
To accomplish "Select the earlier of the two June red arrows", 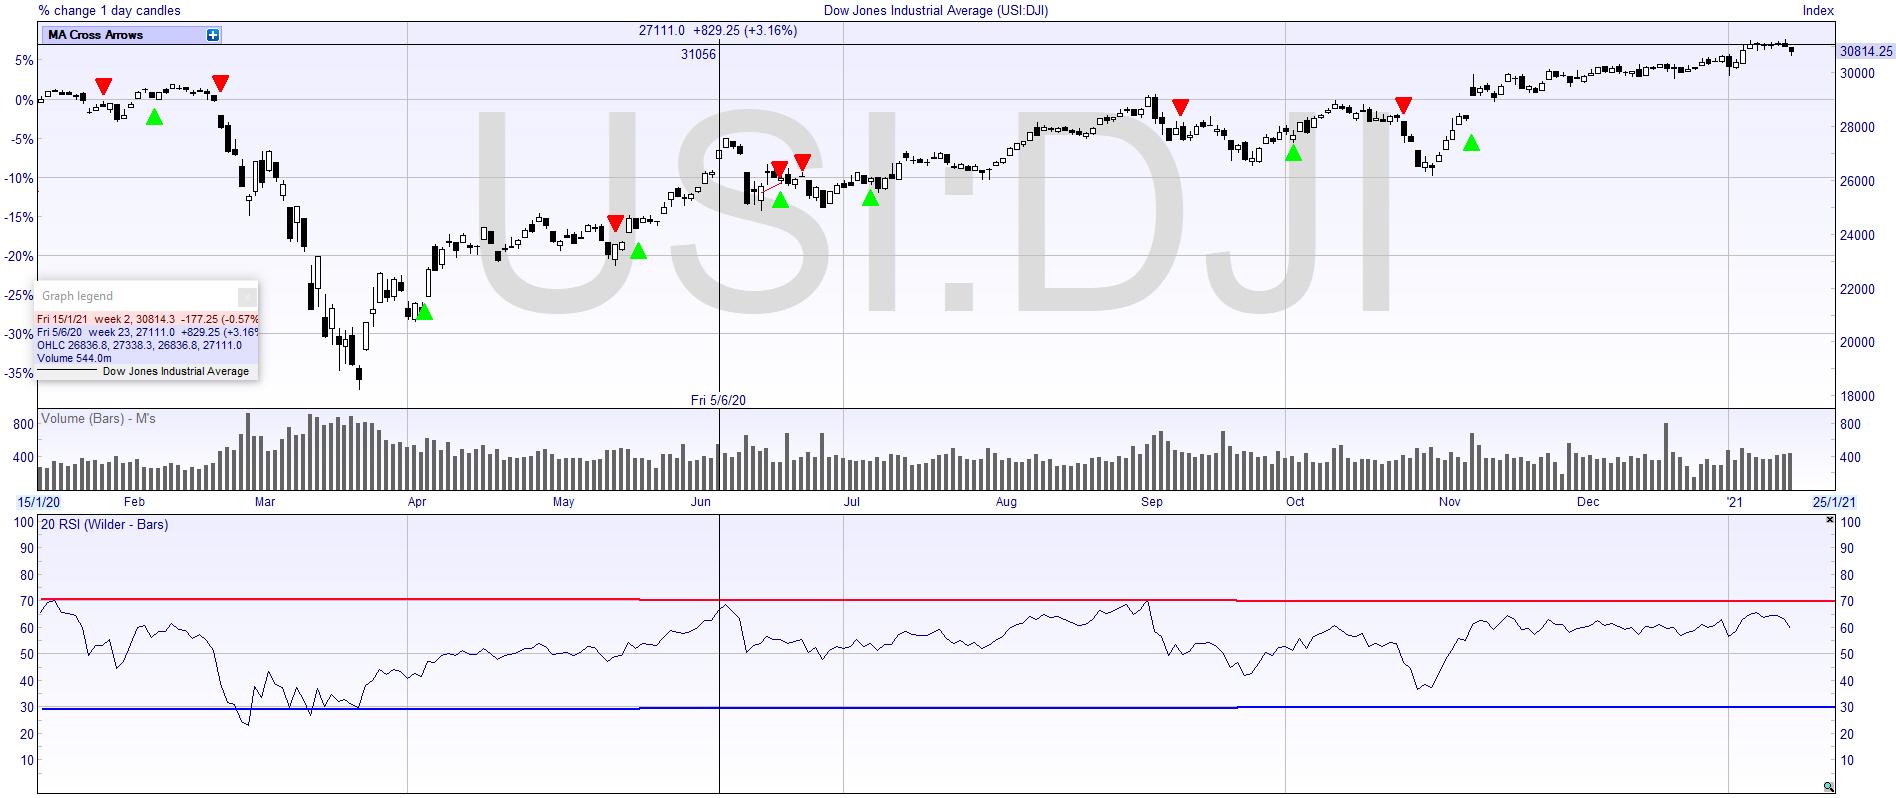I will [780, 170].
